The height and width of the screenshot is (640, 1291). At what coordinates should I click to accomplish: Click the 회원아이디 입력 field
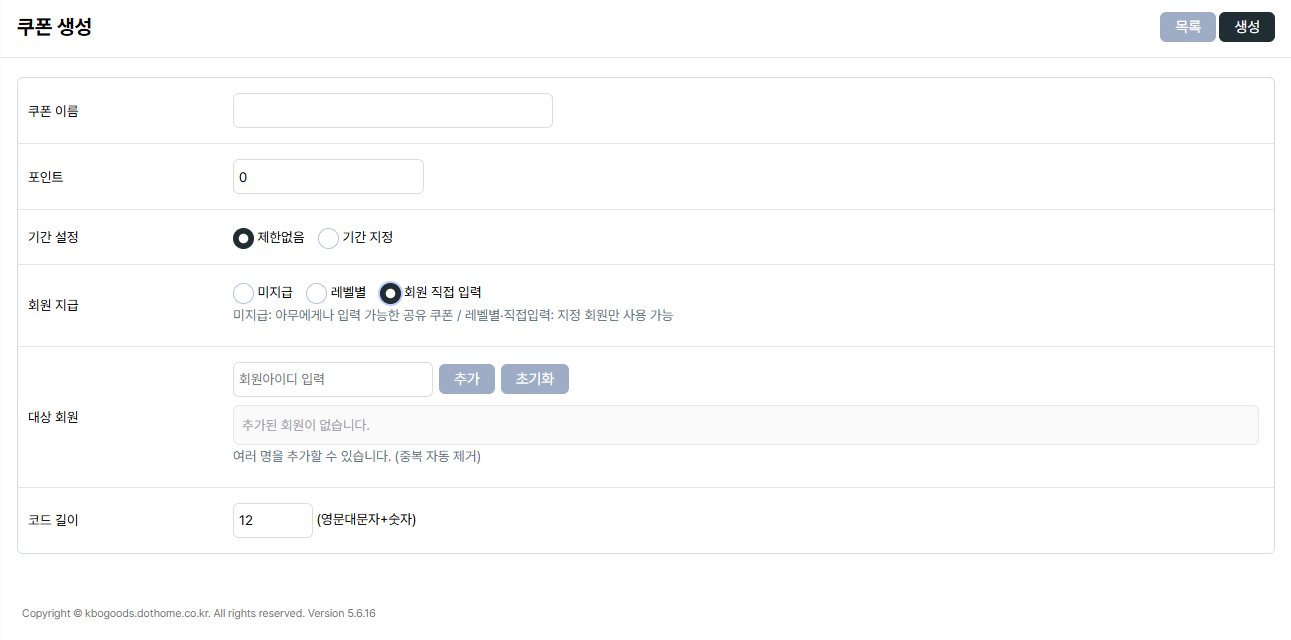click(333, 379)
